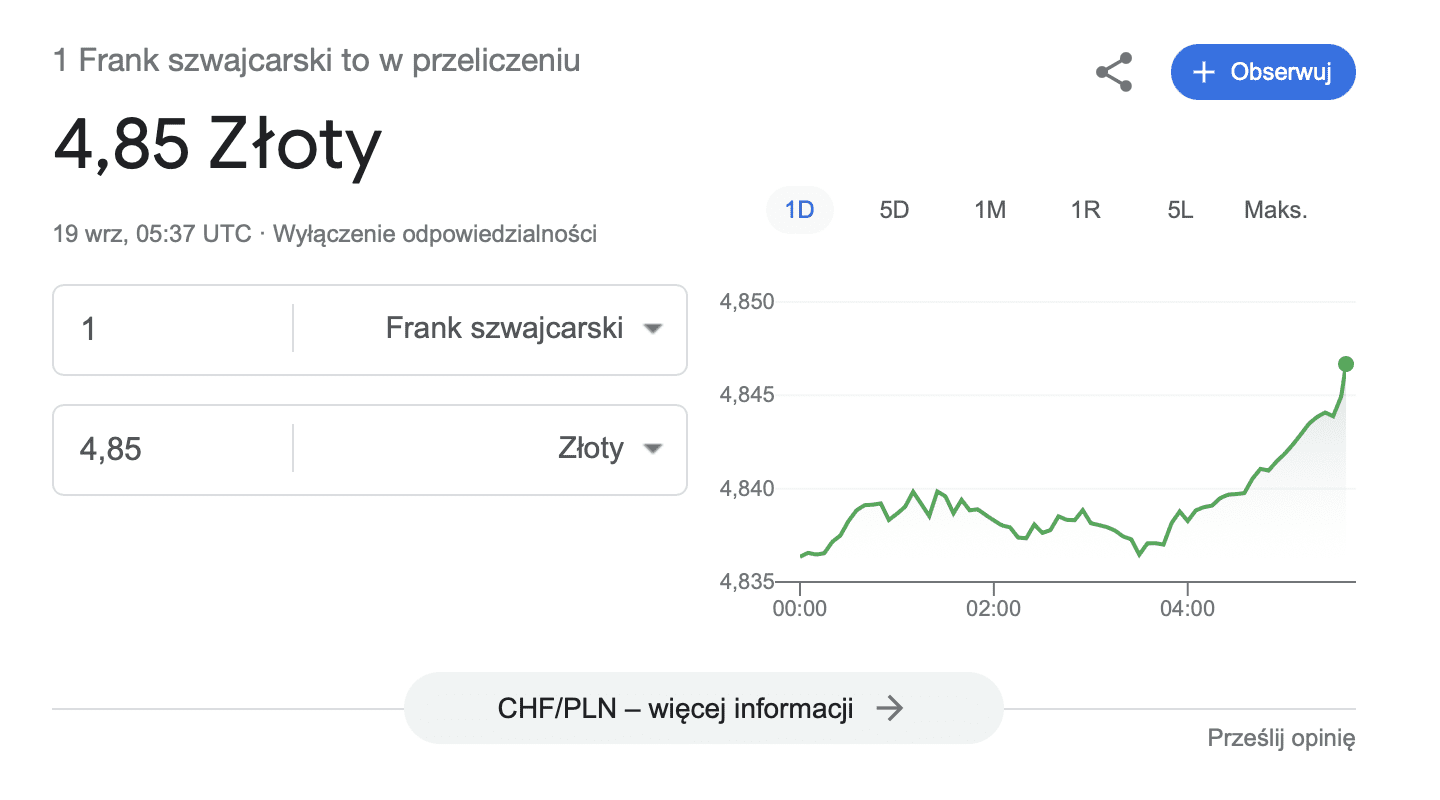1440x800 pixels.
Task: Click Prześlij opinię link
Action: 1282,739
